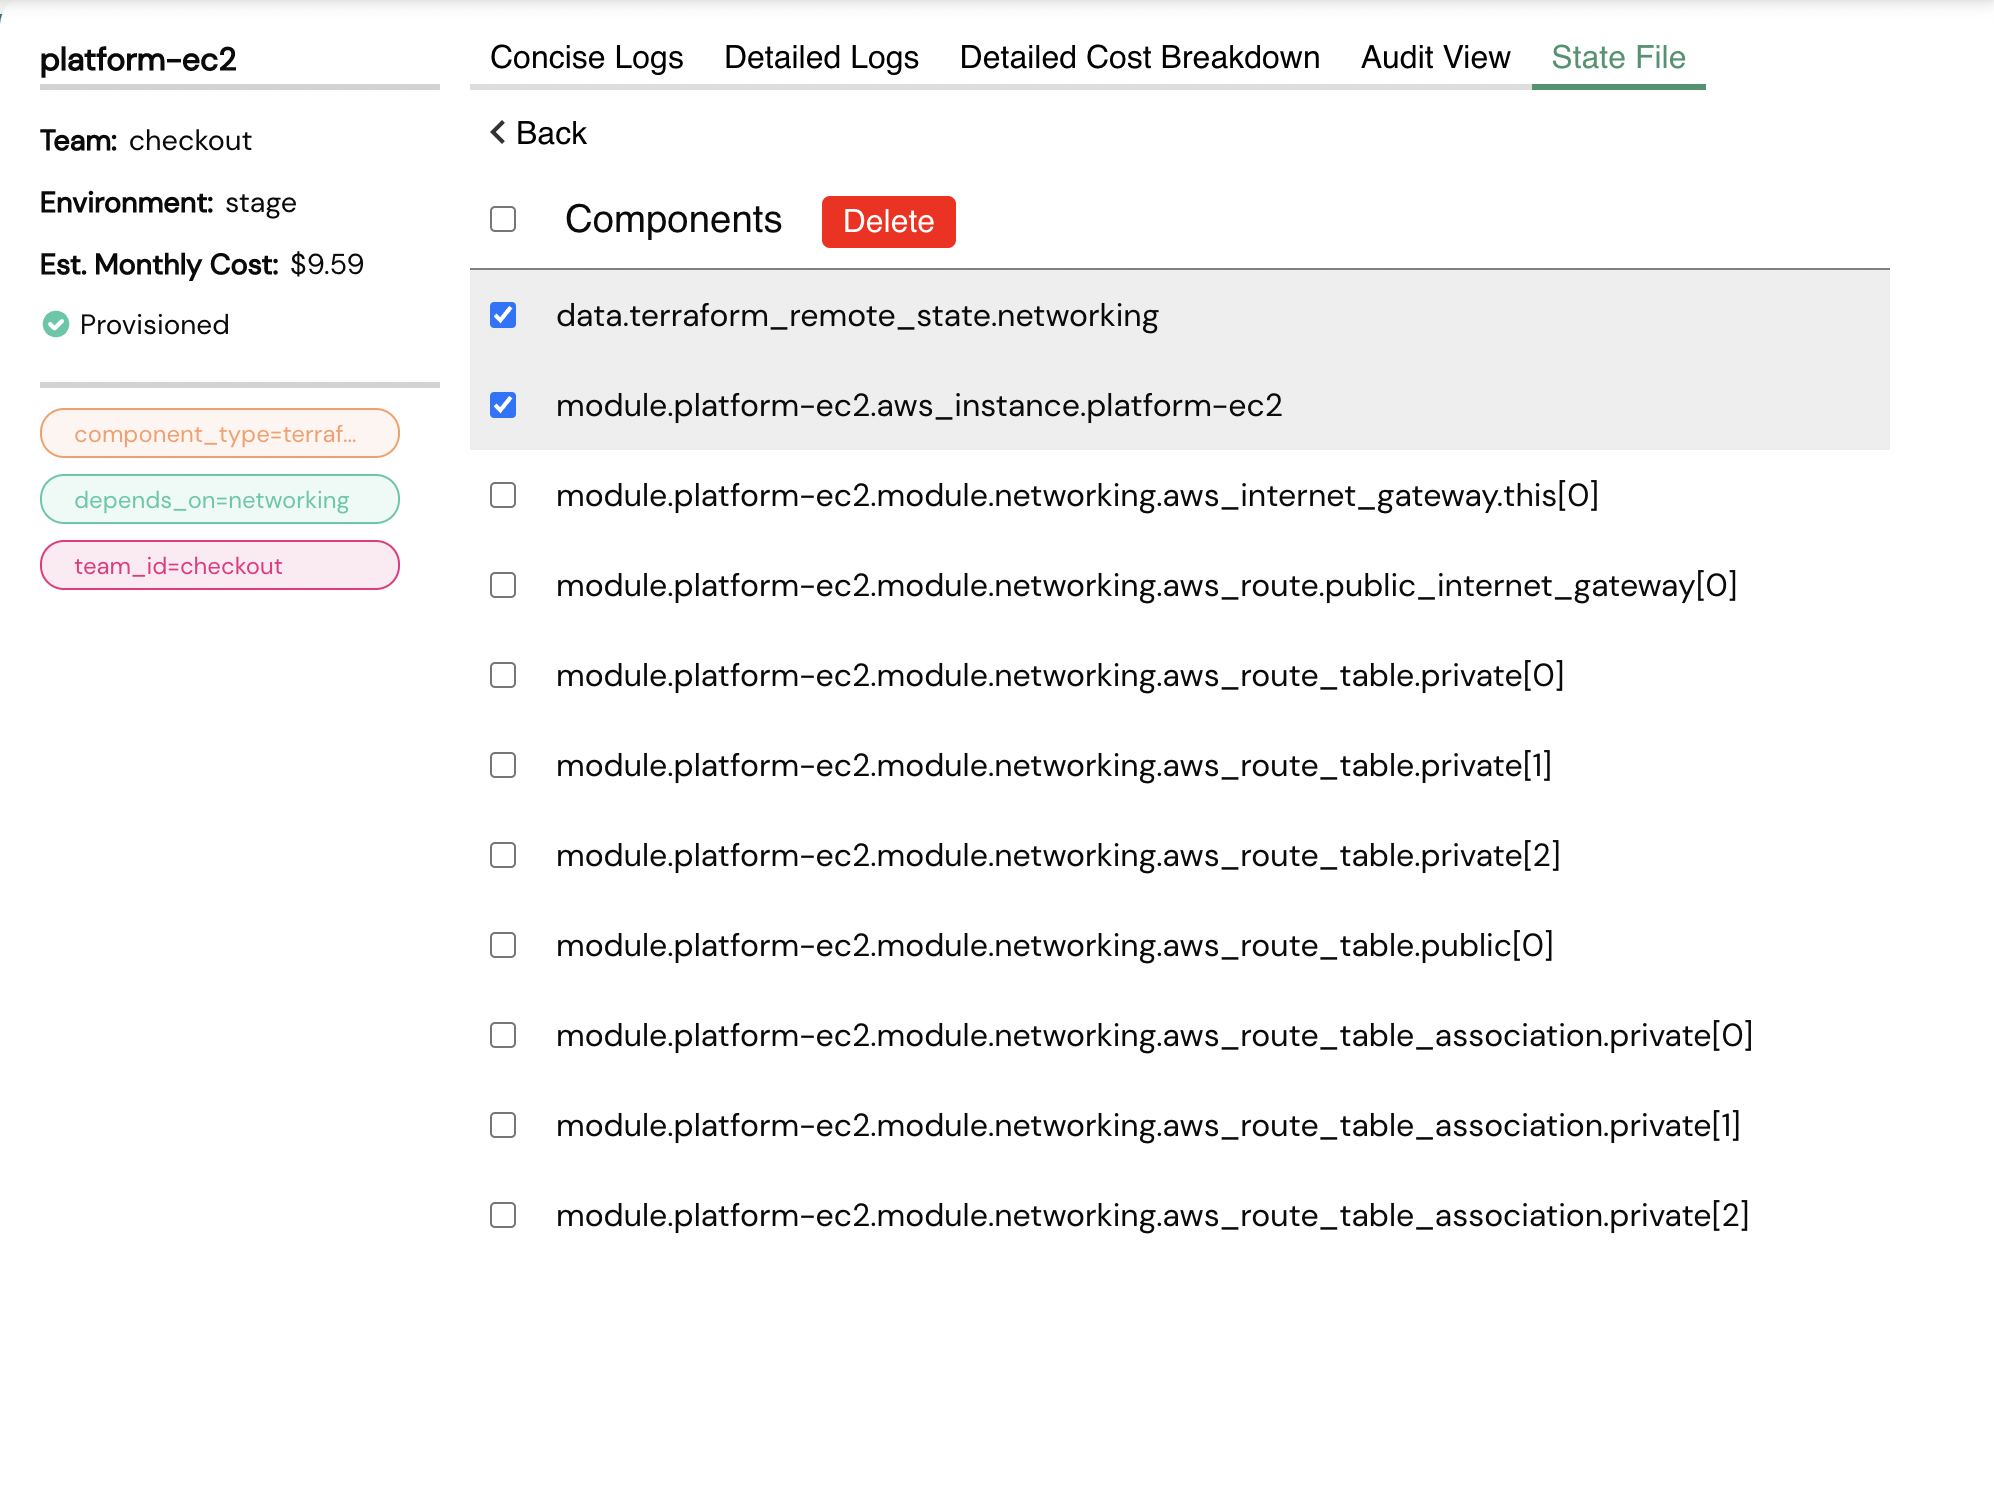1994x1510 pixels.
Task: Click data.terraform_remote_state.networking row text
Action: tap(857, 316)
